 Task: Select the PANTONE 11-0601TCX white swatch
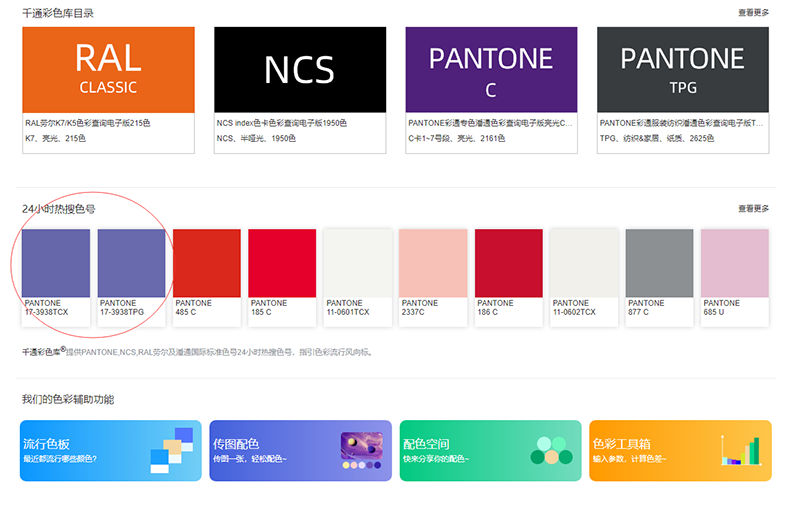[358, 263]
